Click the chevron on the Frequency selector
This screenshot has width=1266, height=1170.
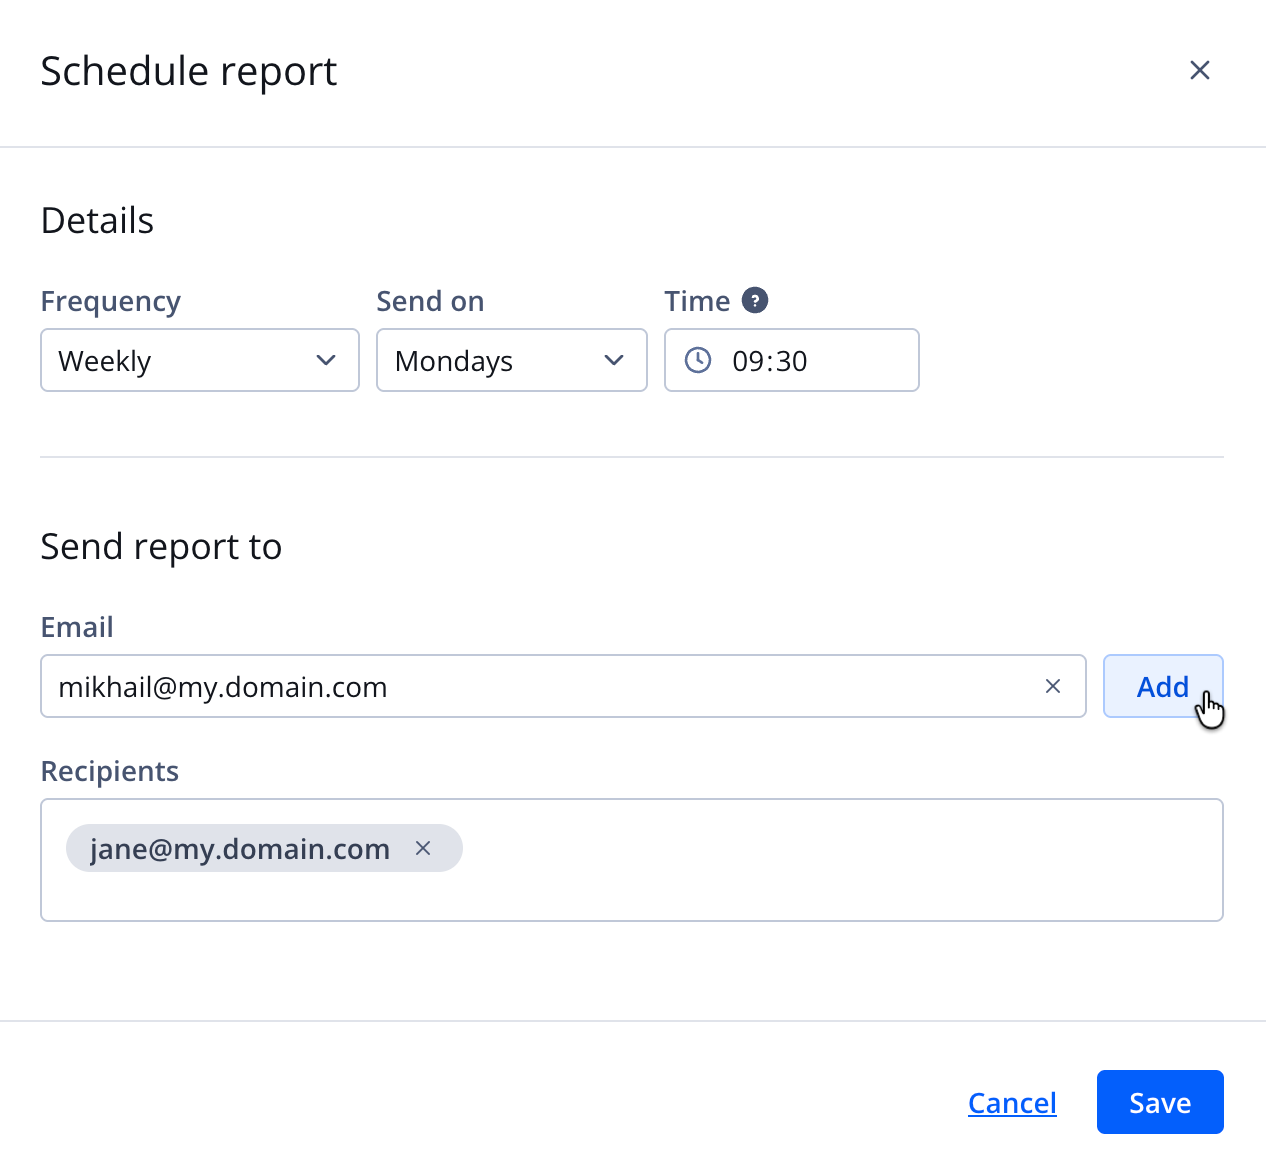[x=325, y=360]
